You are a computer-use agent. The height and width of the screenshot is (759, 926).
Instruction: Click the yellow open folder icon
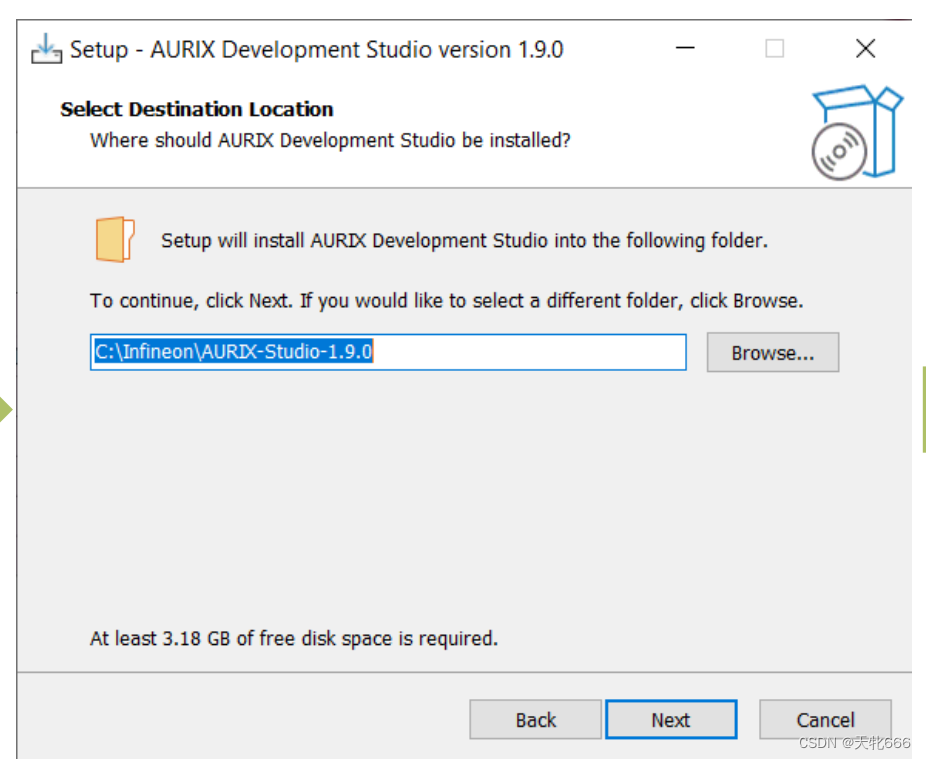pyautogui.click(x=113, y=239)
